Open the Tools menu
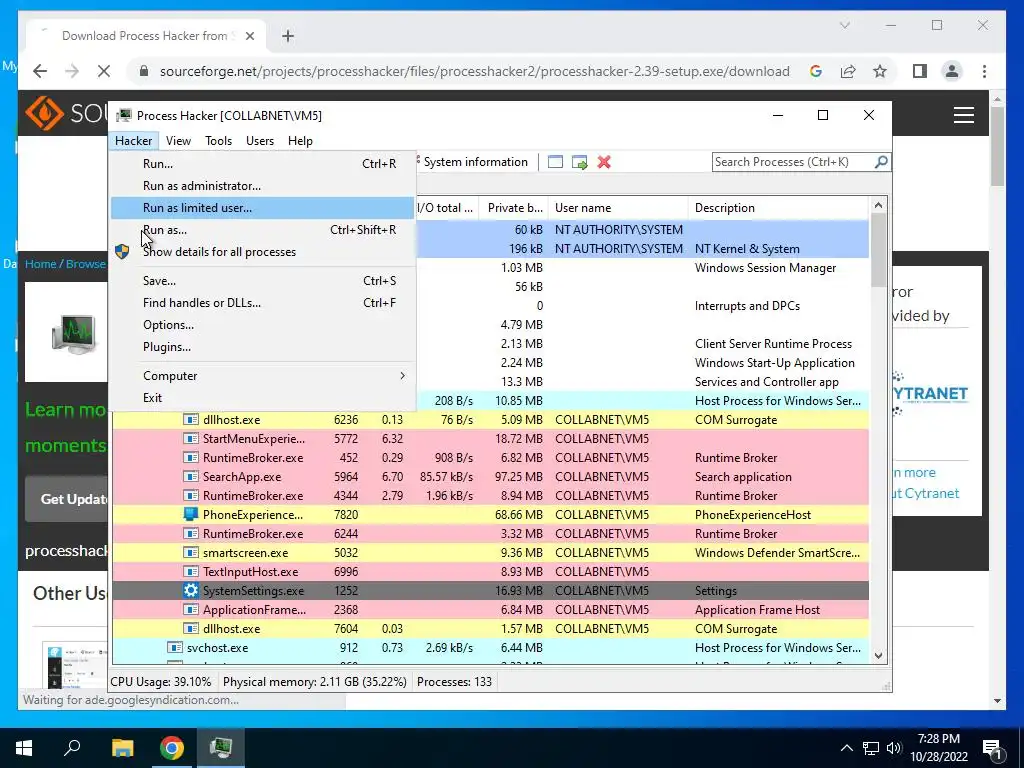Viewport: 1024px width, 768px height. (x=218, y=140)
